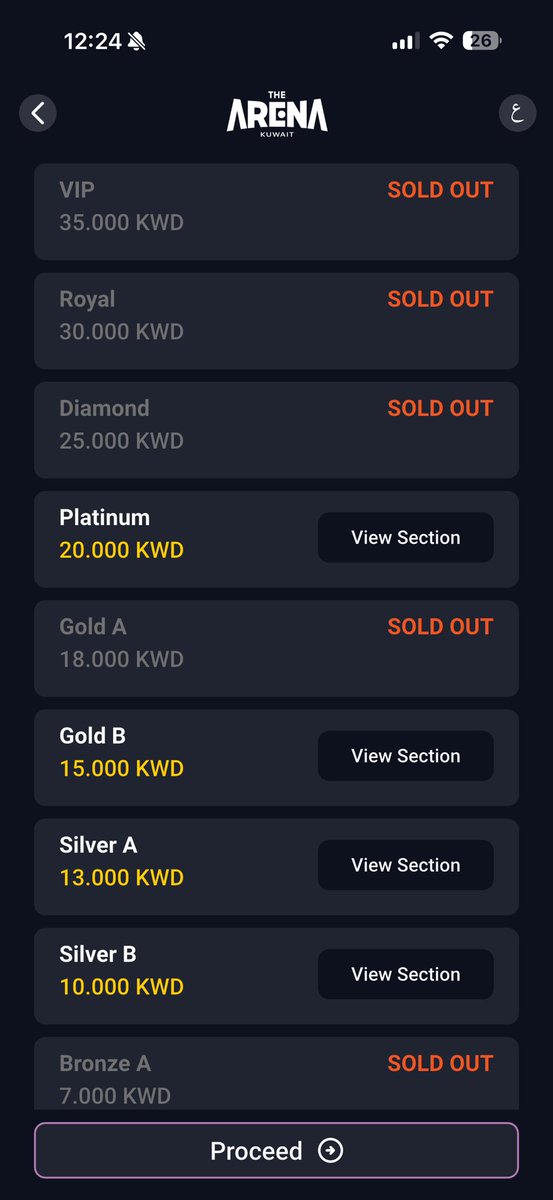The height and width of the screenshot is (1200, 553).
Task: Select the Bronze A ticket card
Action: tap(277, 1073)
